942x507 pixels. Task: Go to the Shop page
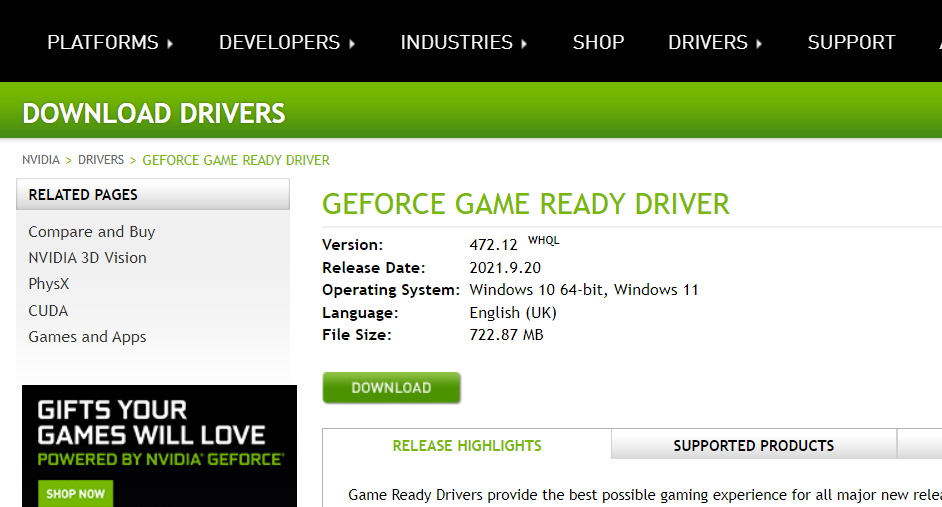598,42
